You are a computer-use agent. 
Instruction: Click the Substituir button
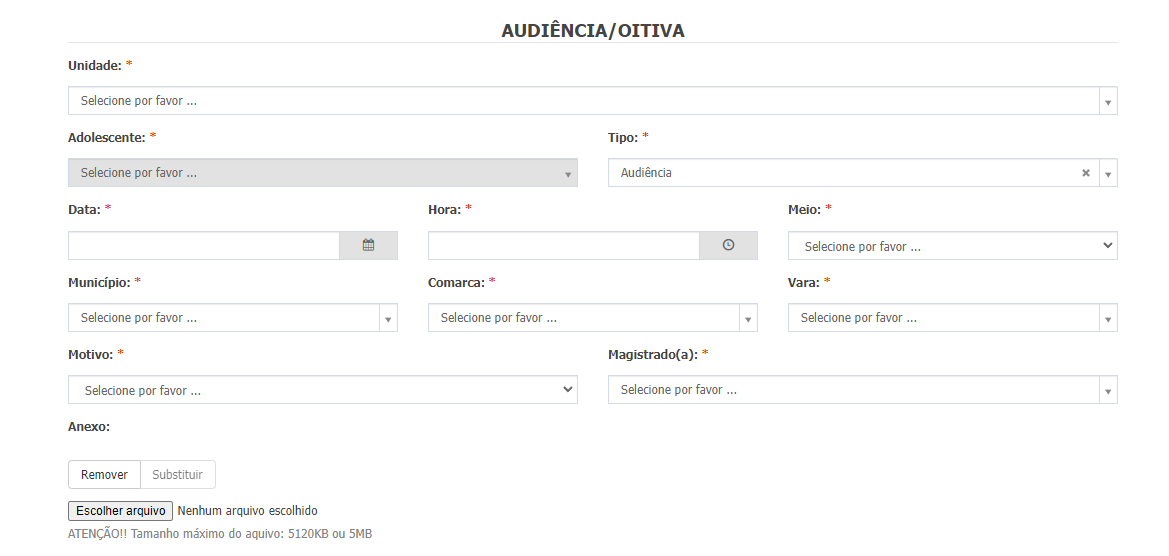click(177, 475)
